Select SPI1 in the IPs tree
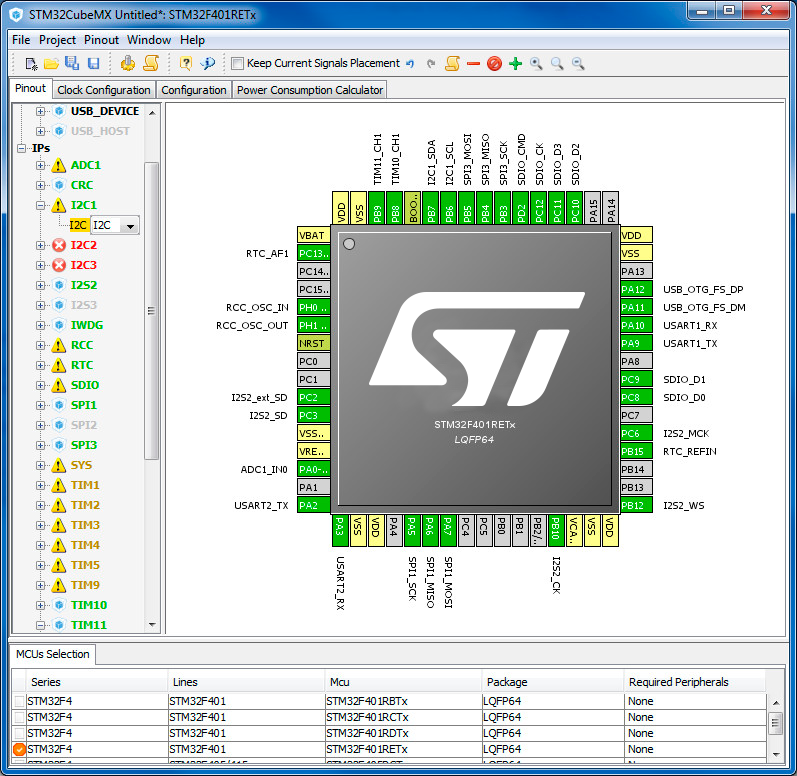Screen dimensions: 797x776 84,405
